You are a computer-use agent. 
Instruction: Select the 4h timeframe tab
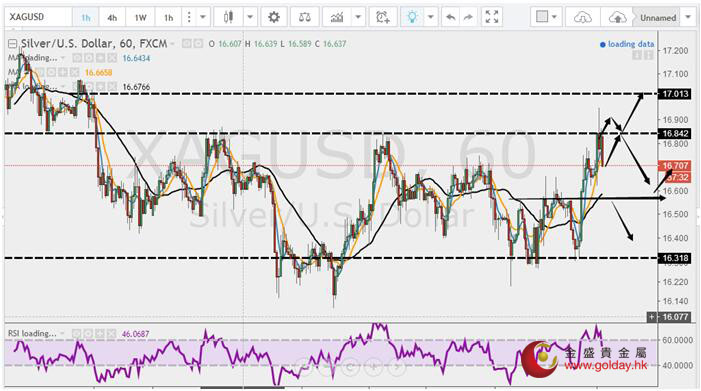[x=112, y=17]
